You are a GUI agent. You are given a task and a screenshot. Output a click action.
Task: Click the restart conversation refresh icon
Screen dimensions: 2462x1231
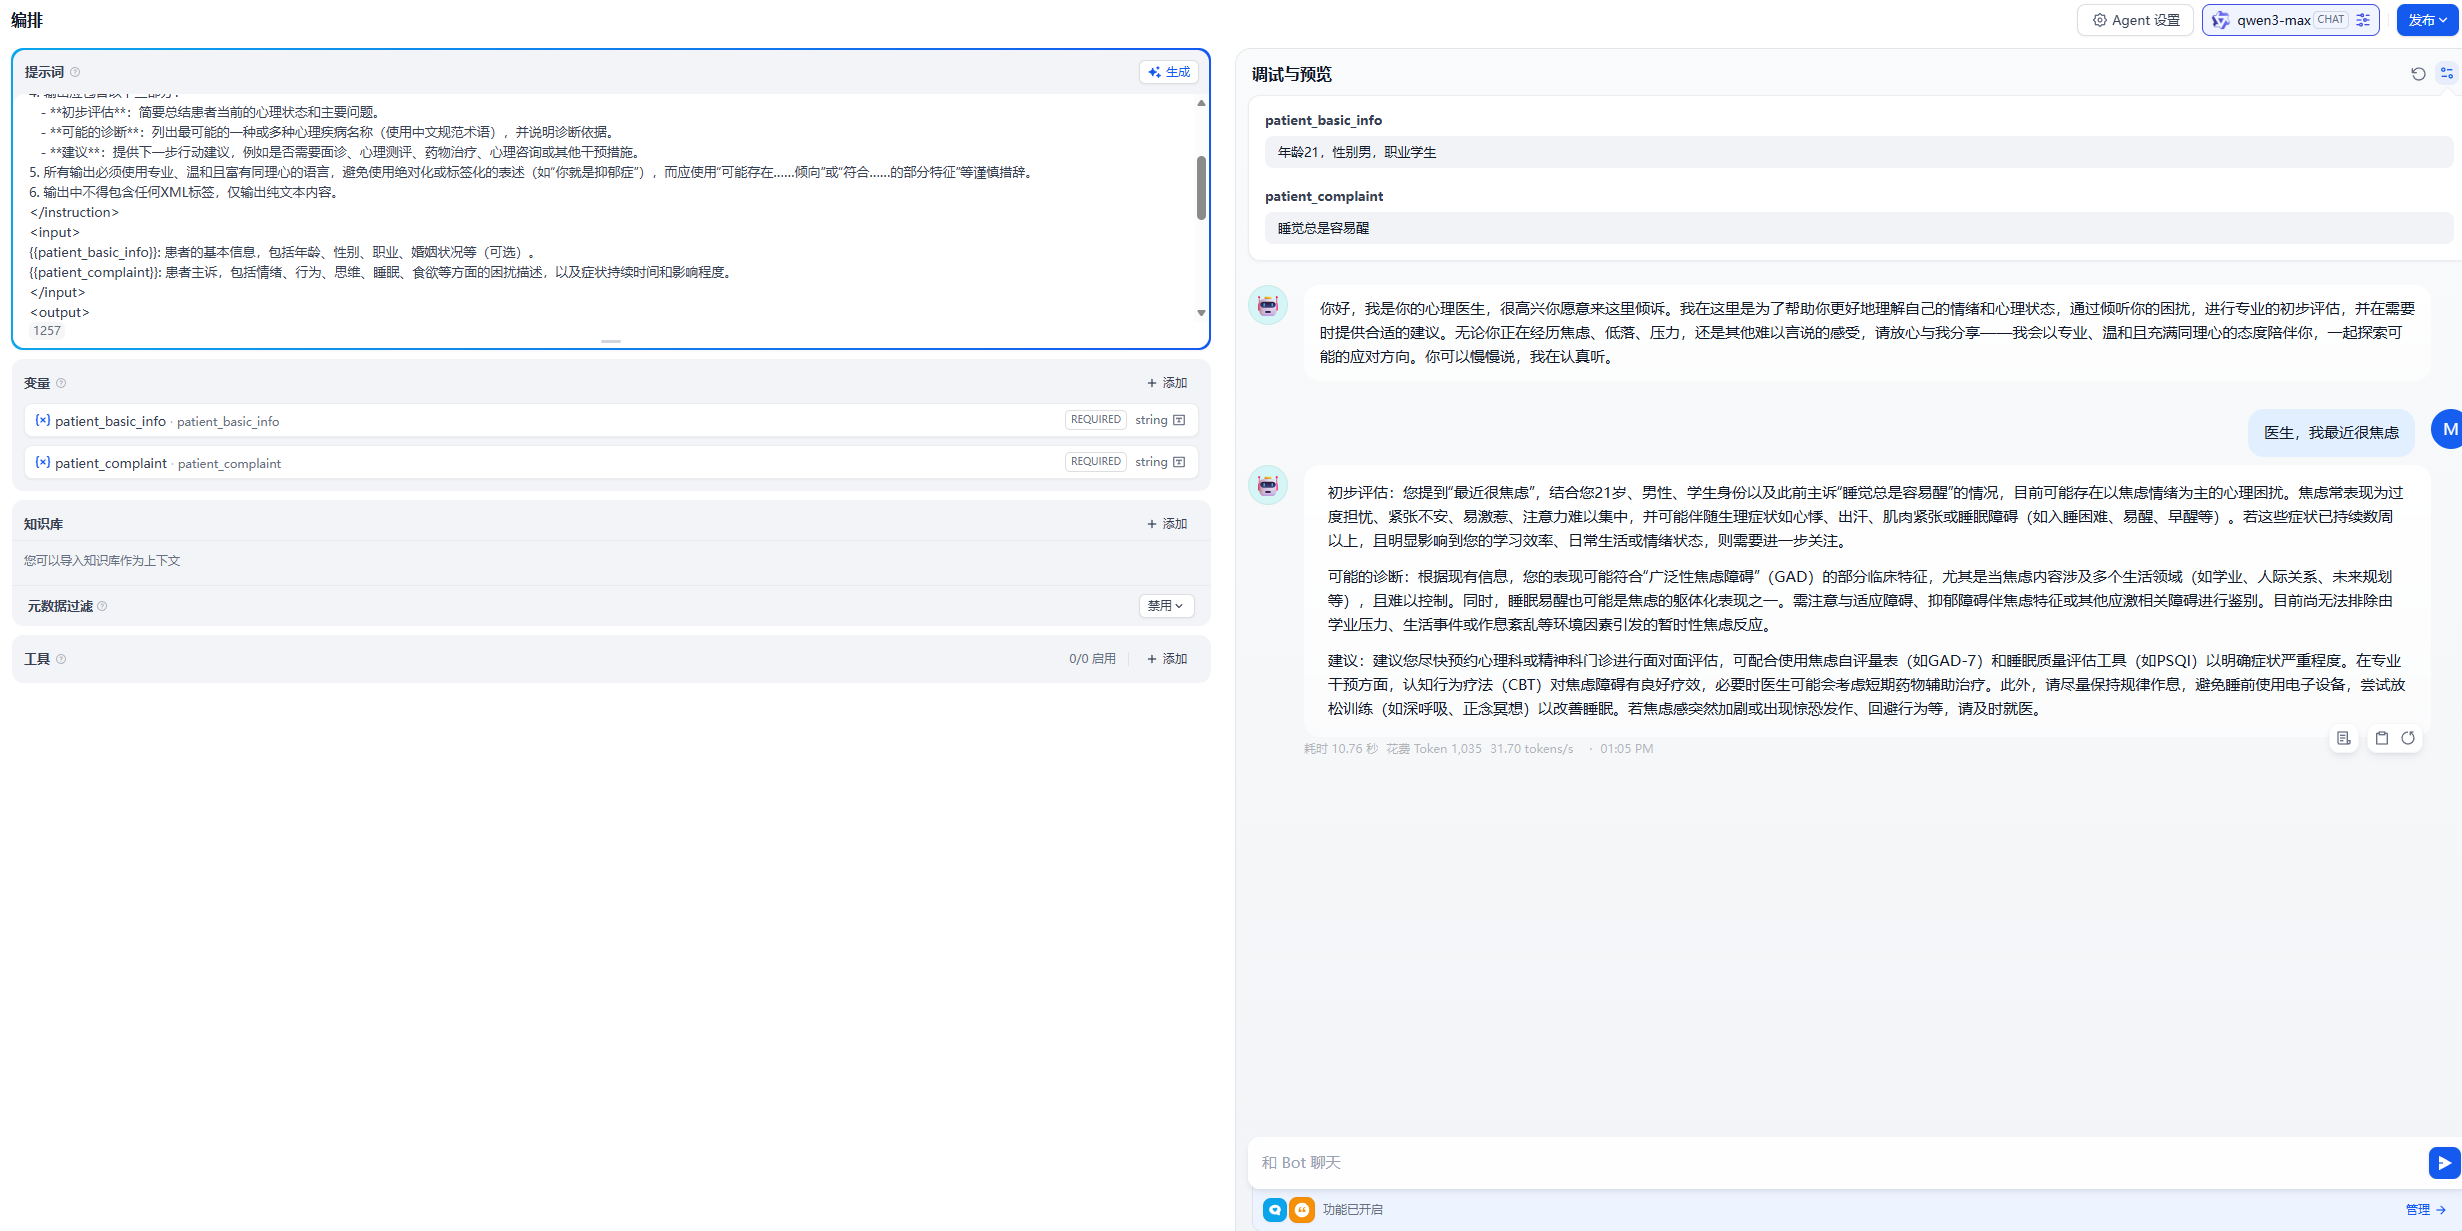[2418, 74]
